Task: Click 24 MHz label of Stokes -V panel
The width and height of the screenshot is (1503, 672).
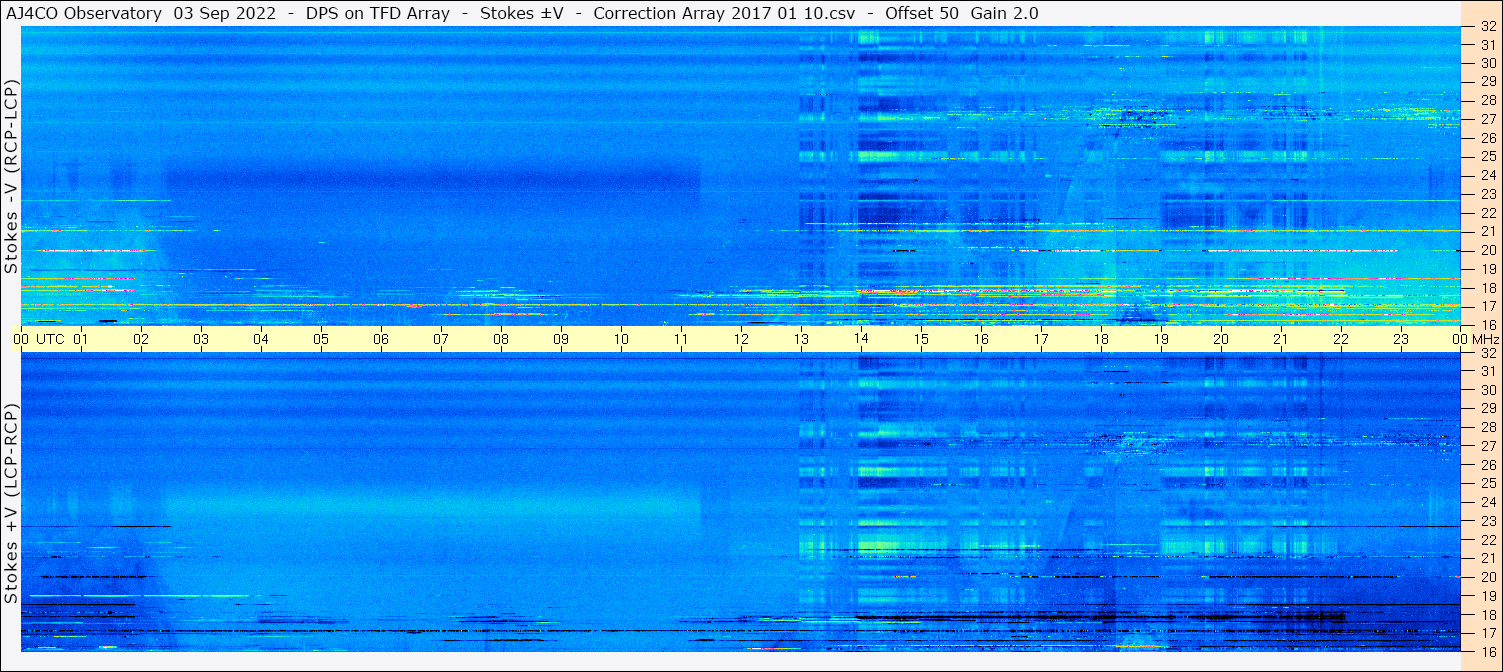Action: point(1487,175)
